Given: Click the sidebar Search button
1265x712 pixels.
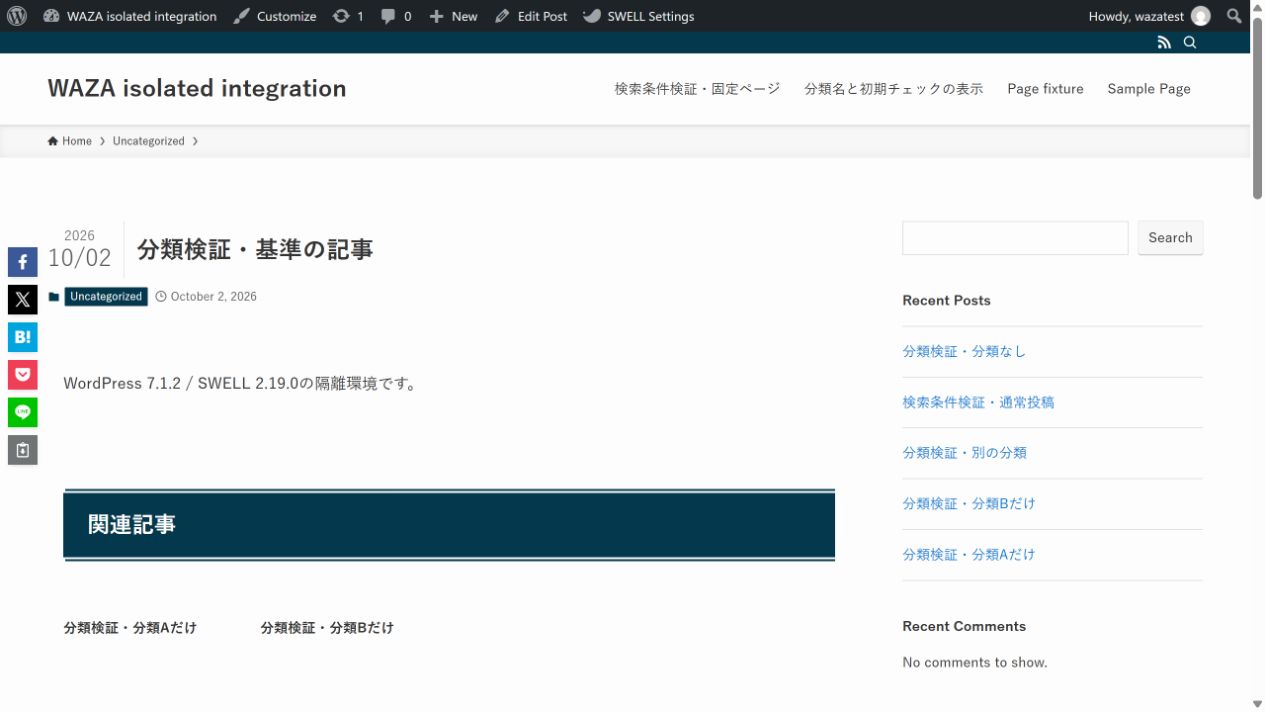Looking at the screenshot, I should [x=1170, y=238].
